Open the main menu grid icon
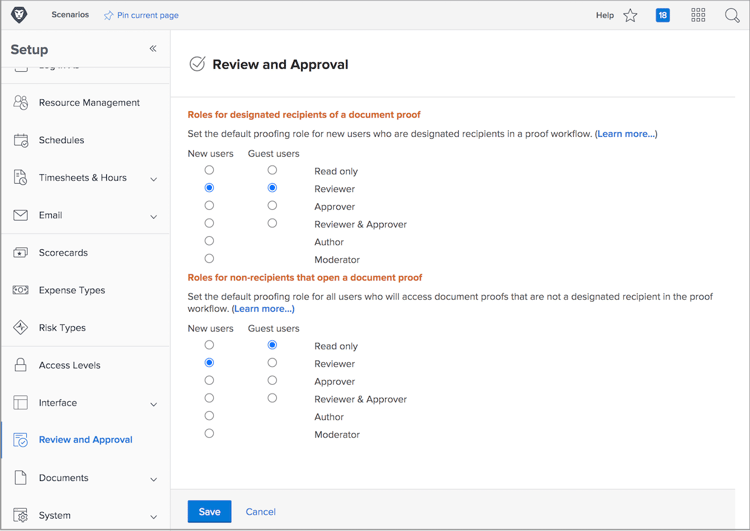750x531 pixels. [698, 15]
